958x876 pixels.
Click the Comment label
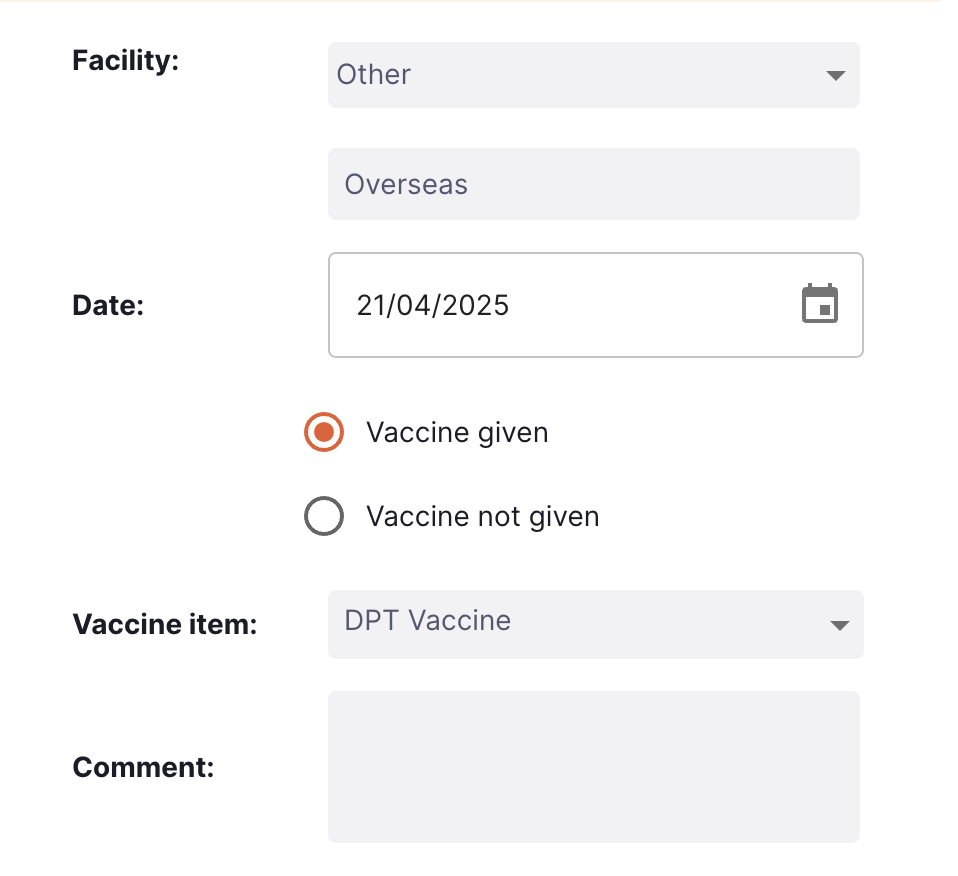tap(143, 767)
